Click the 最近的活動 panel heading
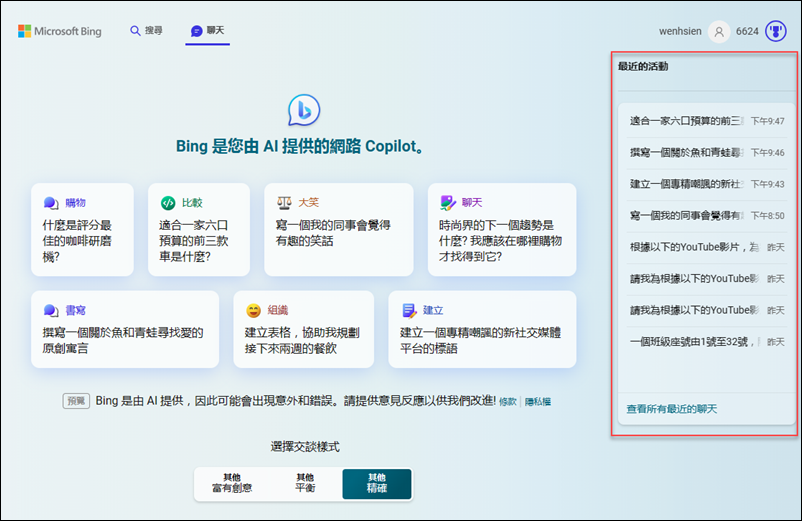 pyautogui.click(x=643, y=66)
